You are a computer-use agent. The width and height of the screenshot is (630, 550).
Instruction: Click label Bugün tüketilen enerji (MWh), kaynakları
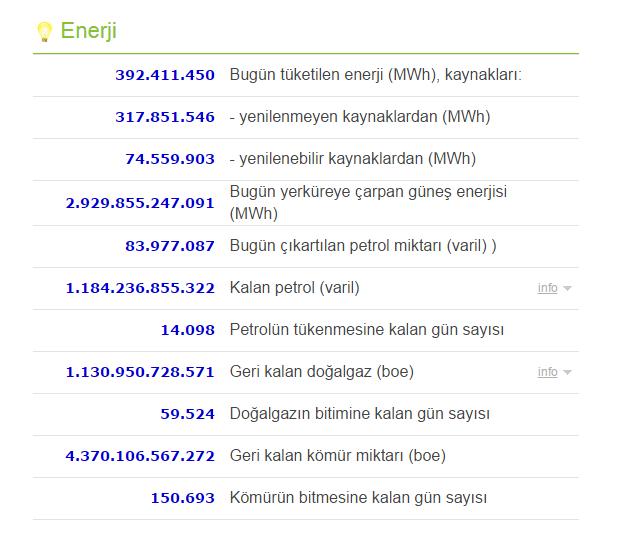point(375,75)
